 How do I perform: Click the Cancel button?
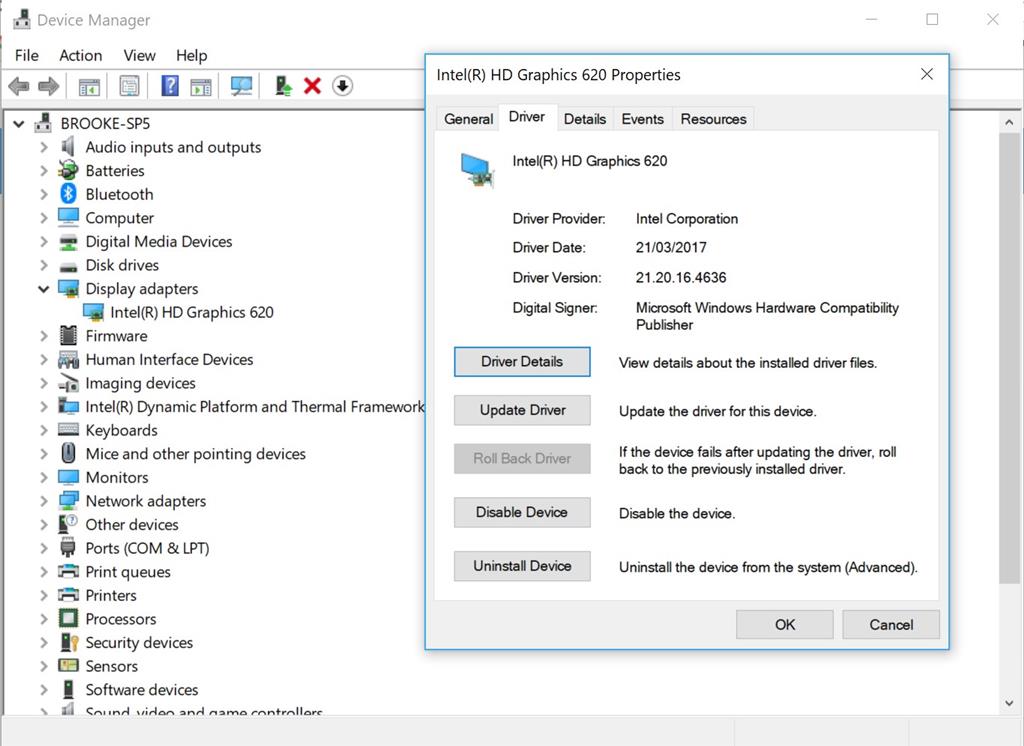pos(891,624)
